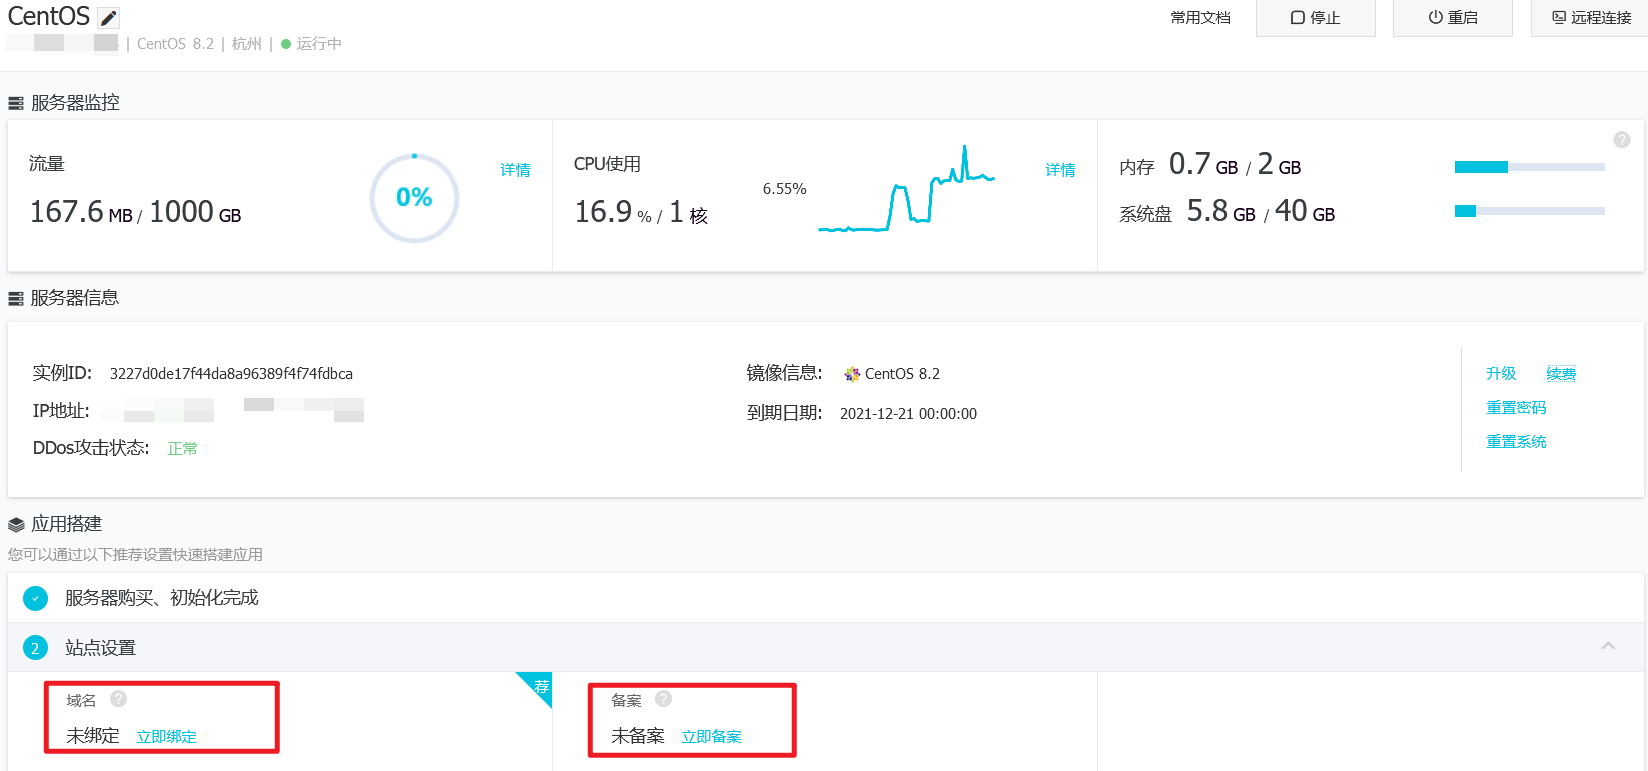Click the pencil edit icon next to CentOS
Viewport: 1648px width, 771px height.
[109, 18]
